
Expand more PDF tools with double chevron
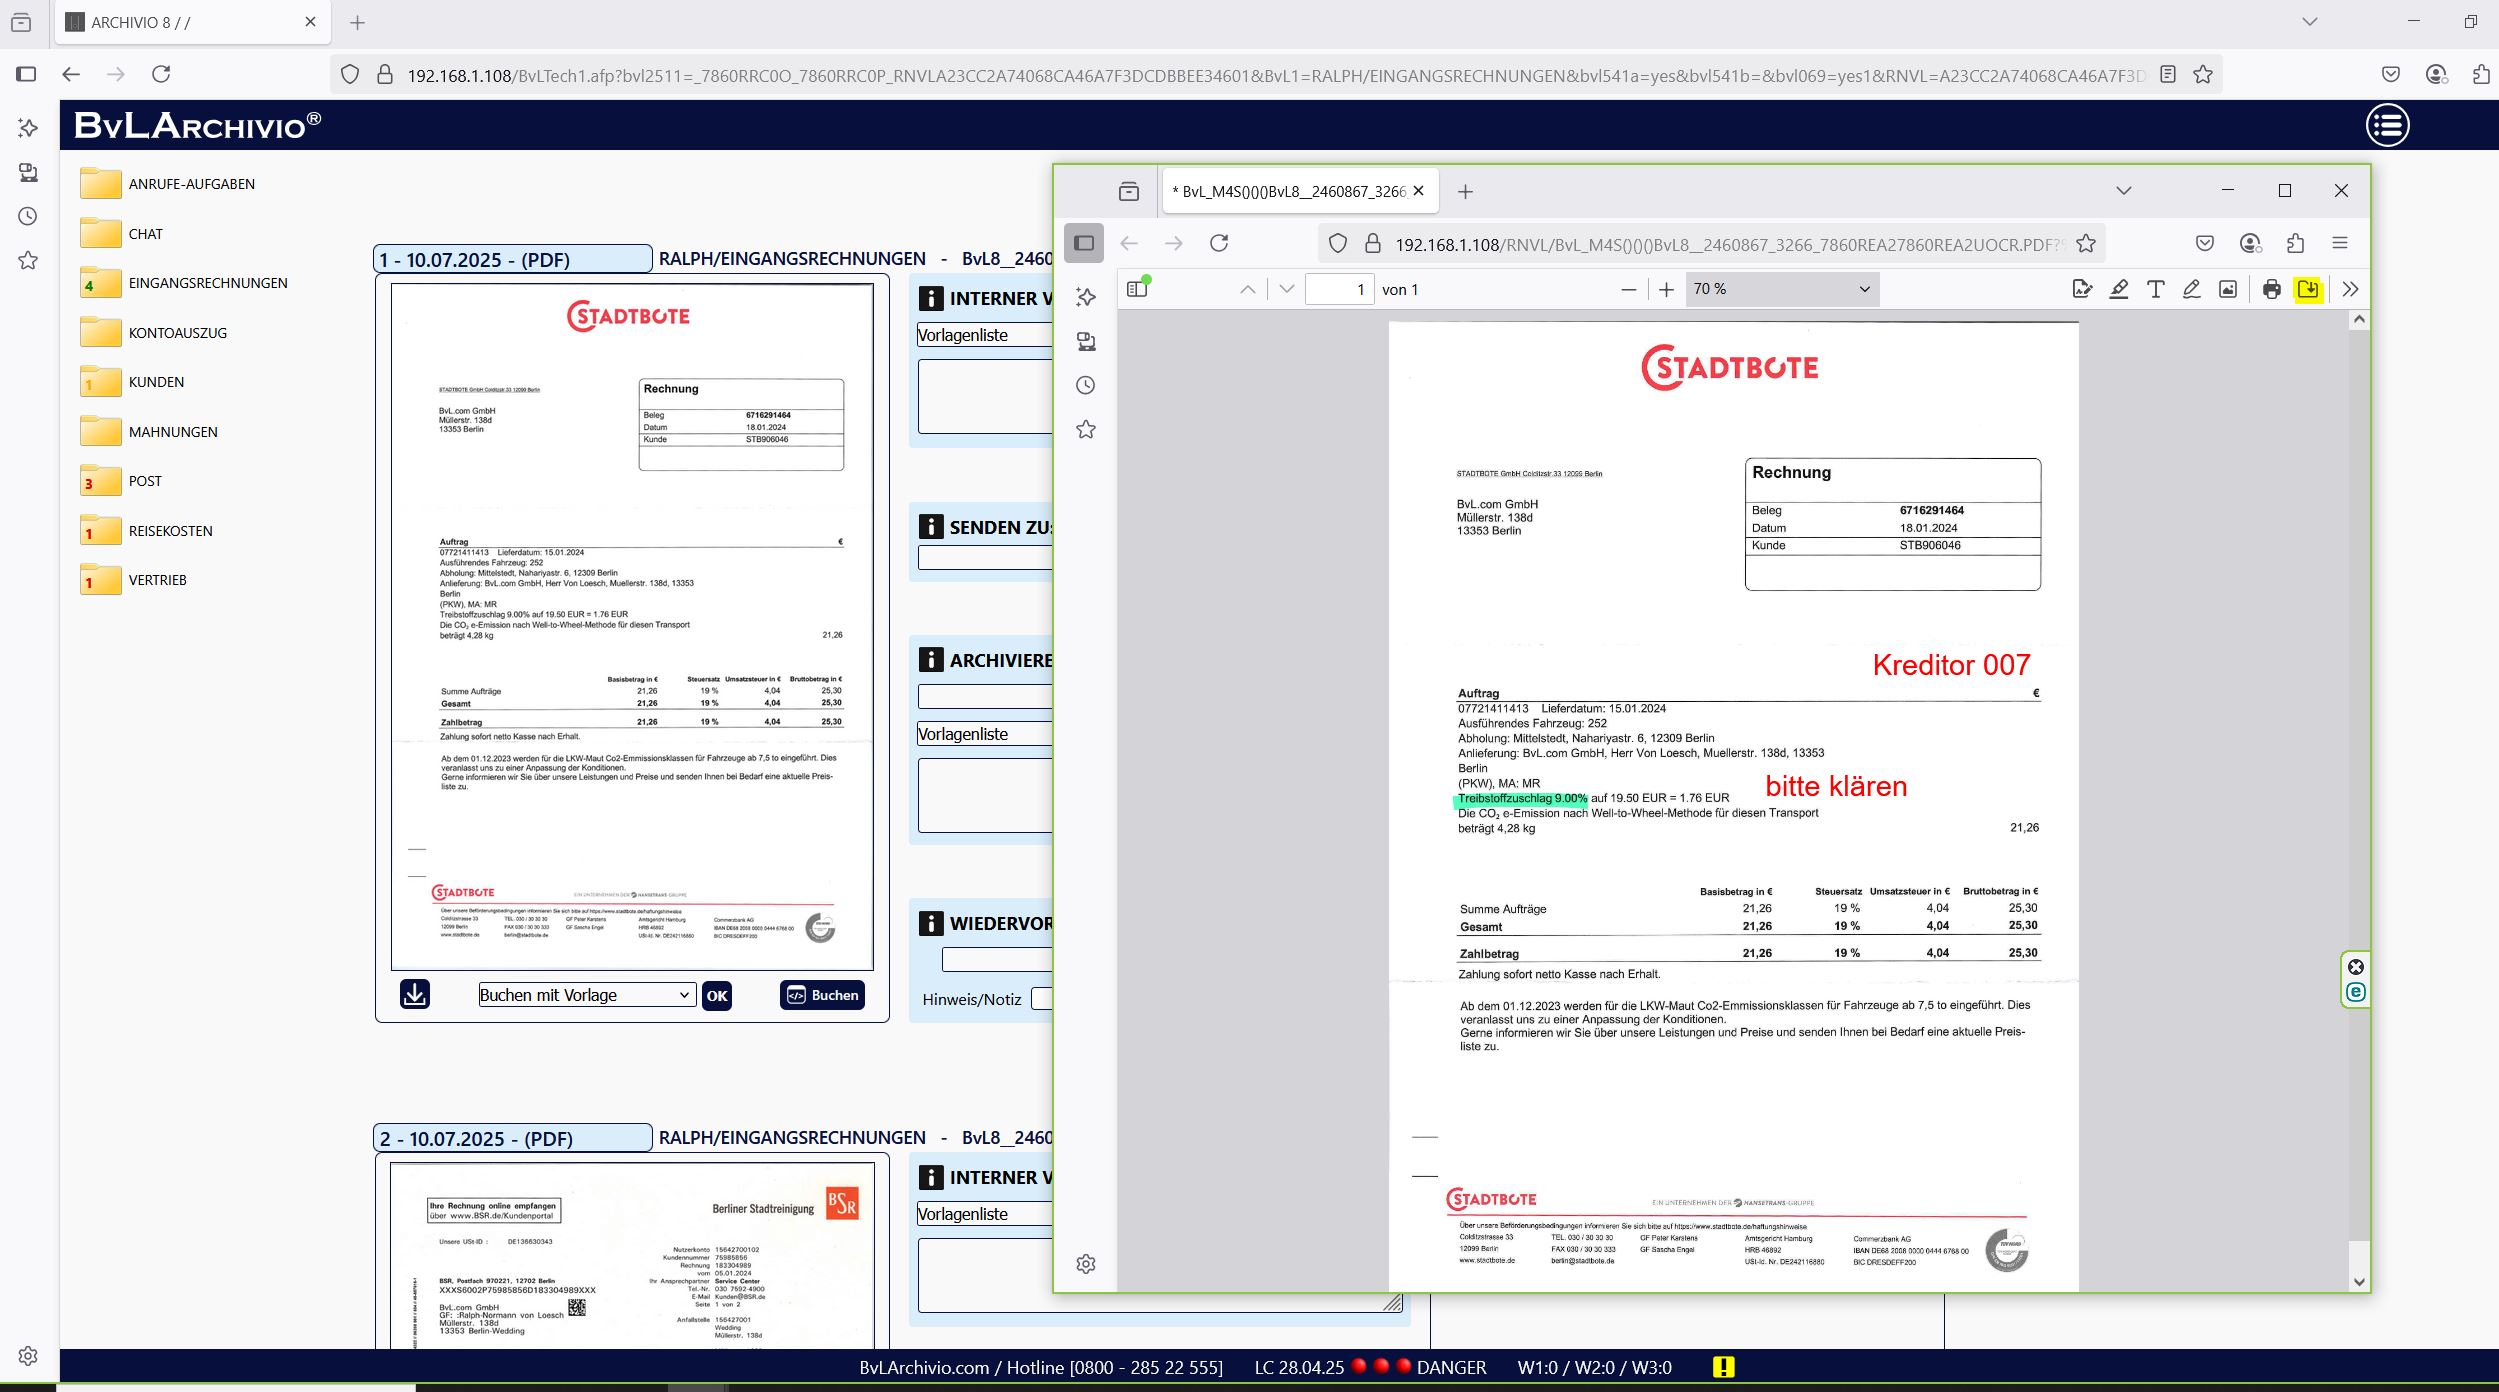pos(2350,289)
